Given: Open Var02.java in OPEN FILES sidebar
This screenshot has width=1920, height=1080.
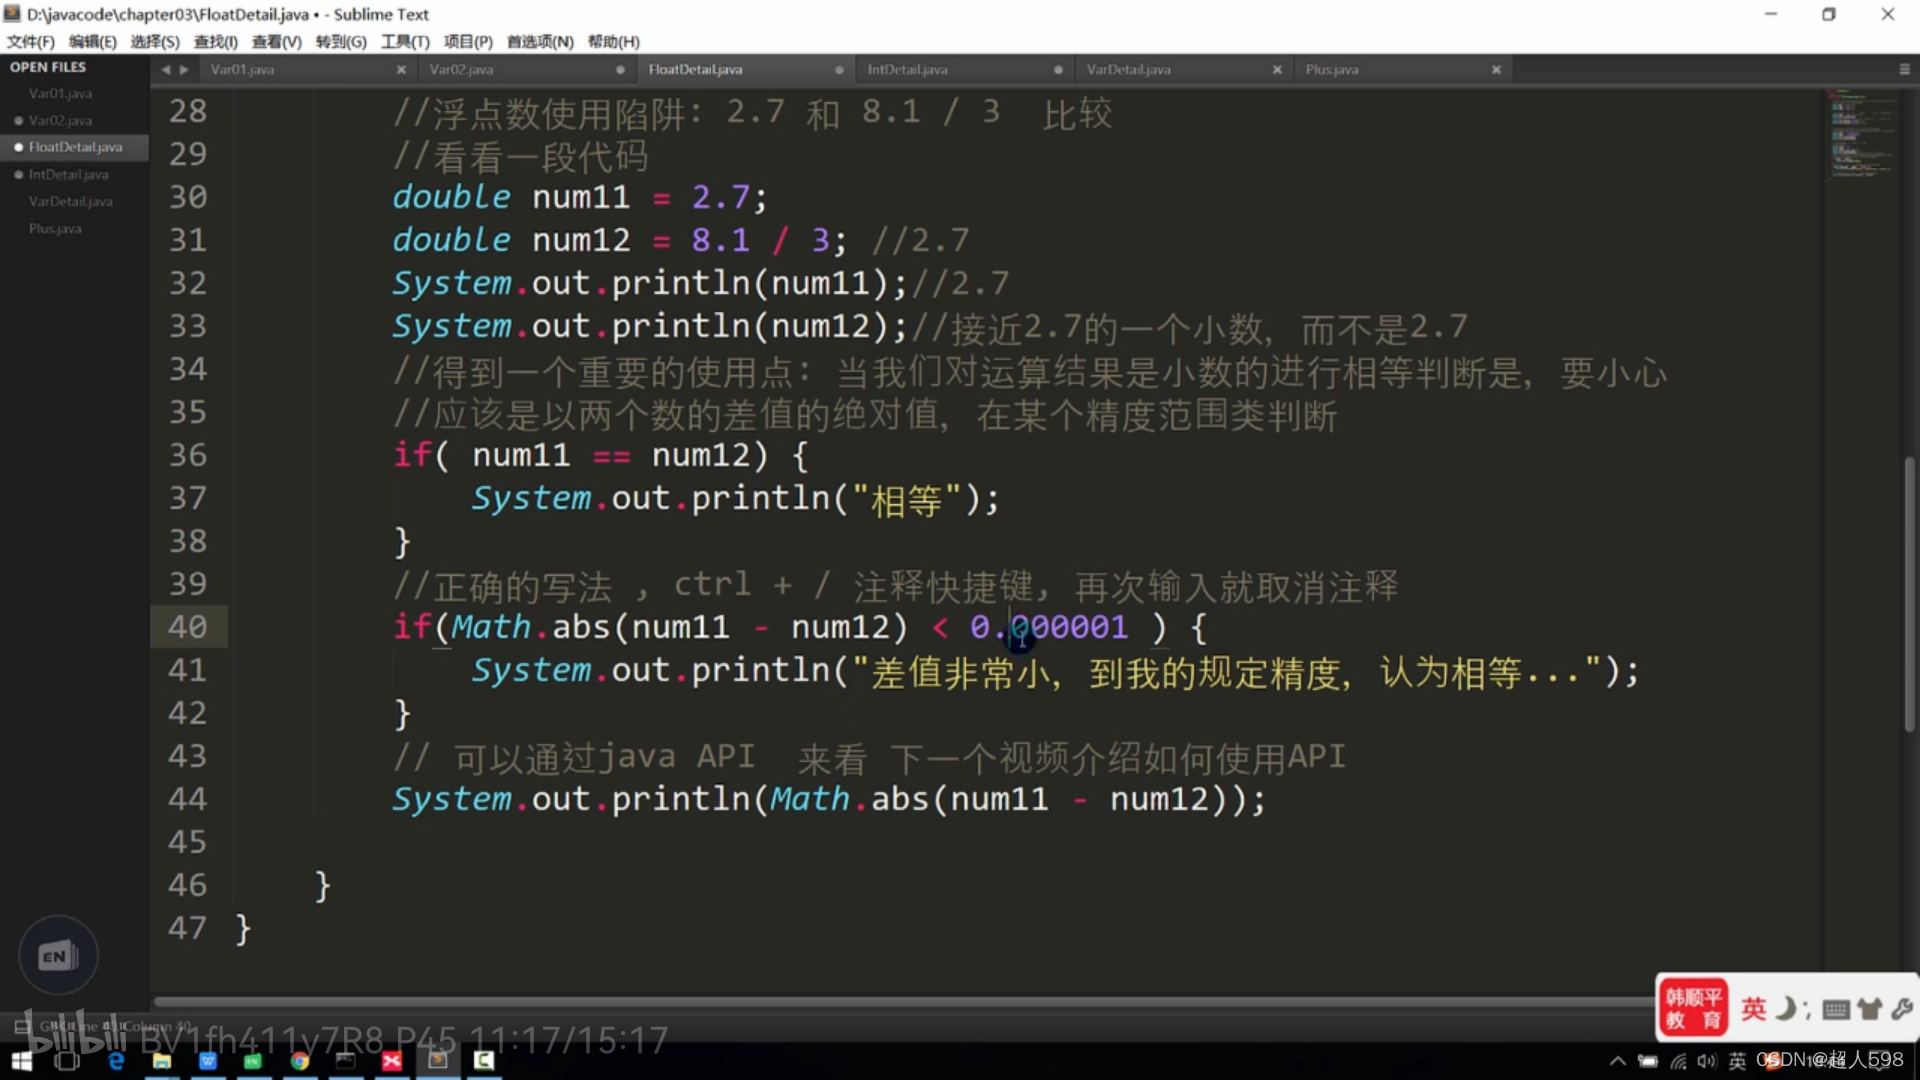Looking at the screenshot, I should click(x=61, y=120).
